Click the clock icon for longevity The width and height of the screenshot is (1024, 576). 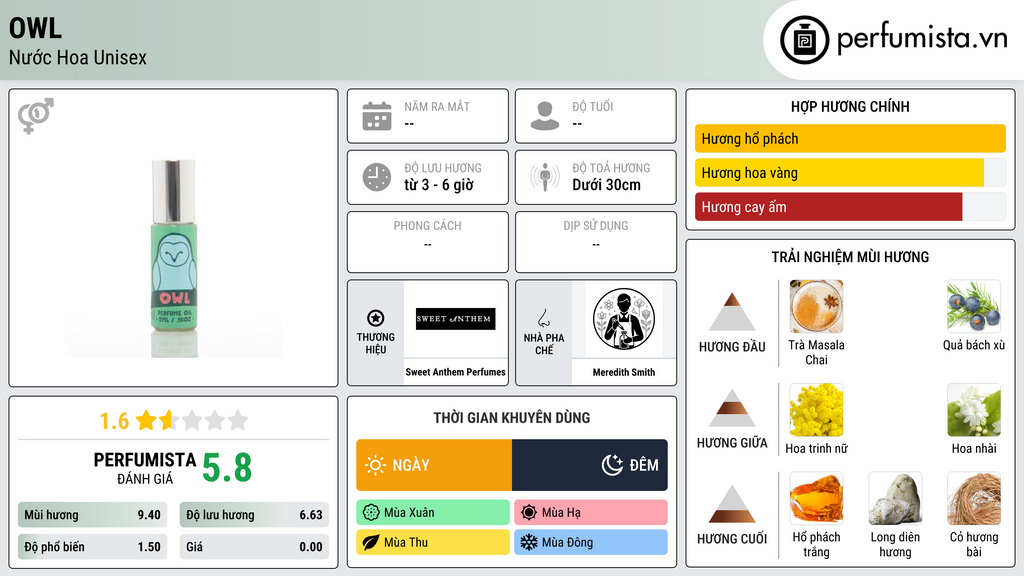point(377,177)
